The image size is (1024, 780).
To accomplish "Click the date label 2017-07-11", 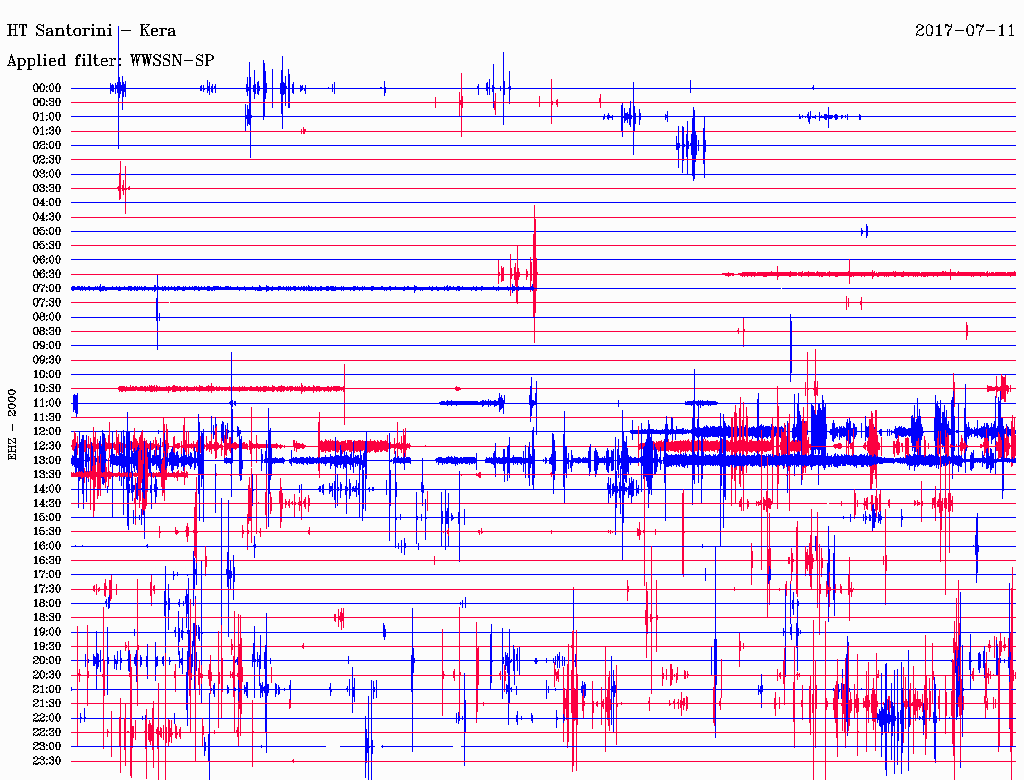I will pyautogui.click(x=965, y=31).
